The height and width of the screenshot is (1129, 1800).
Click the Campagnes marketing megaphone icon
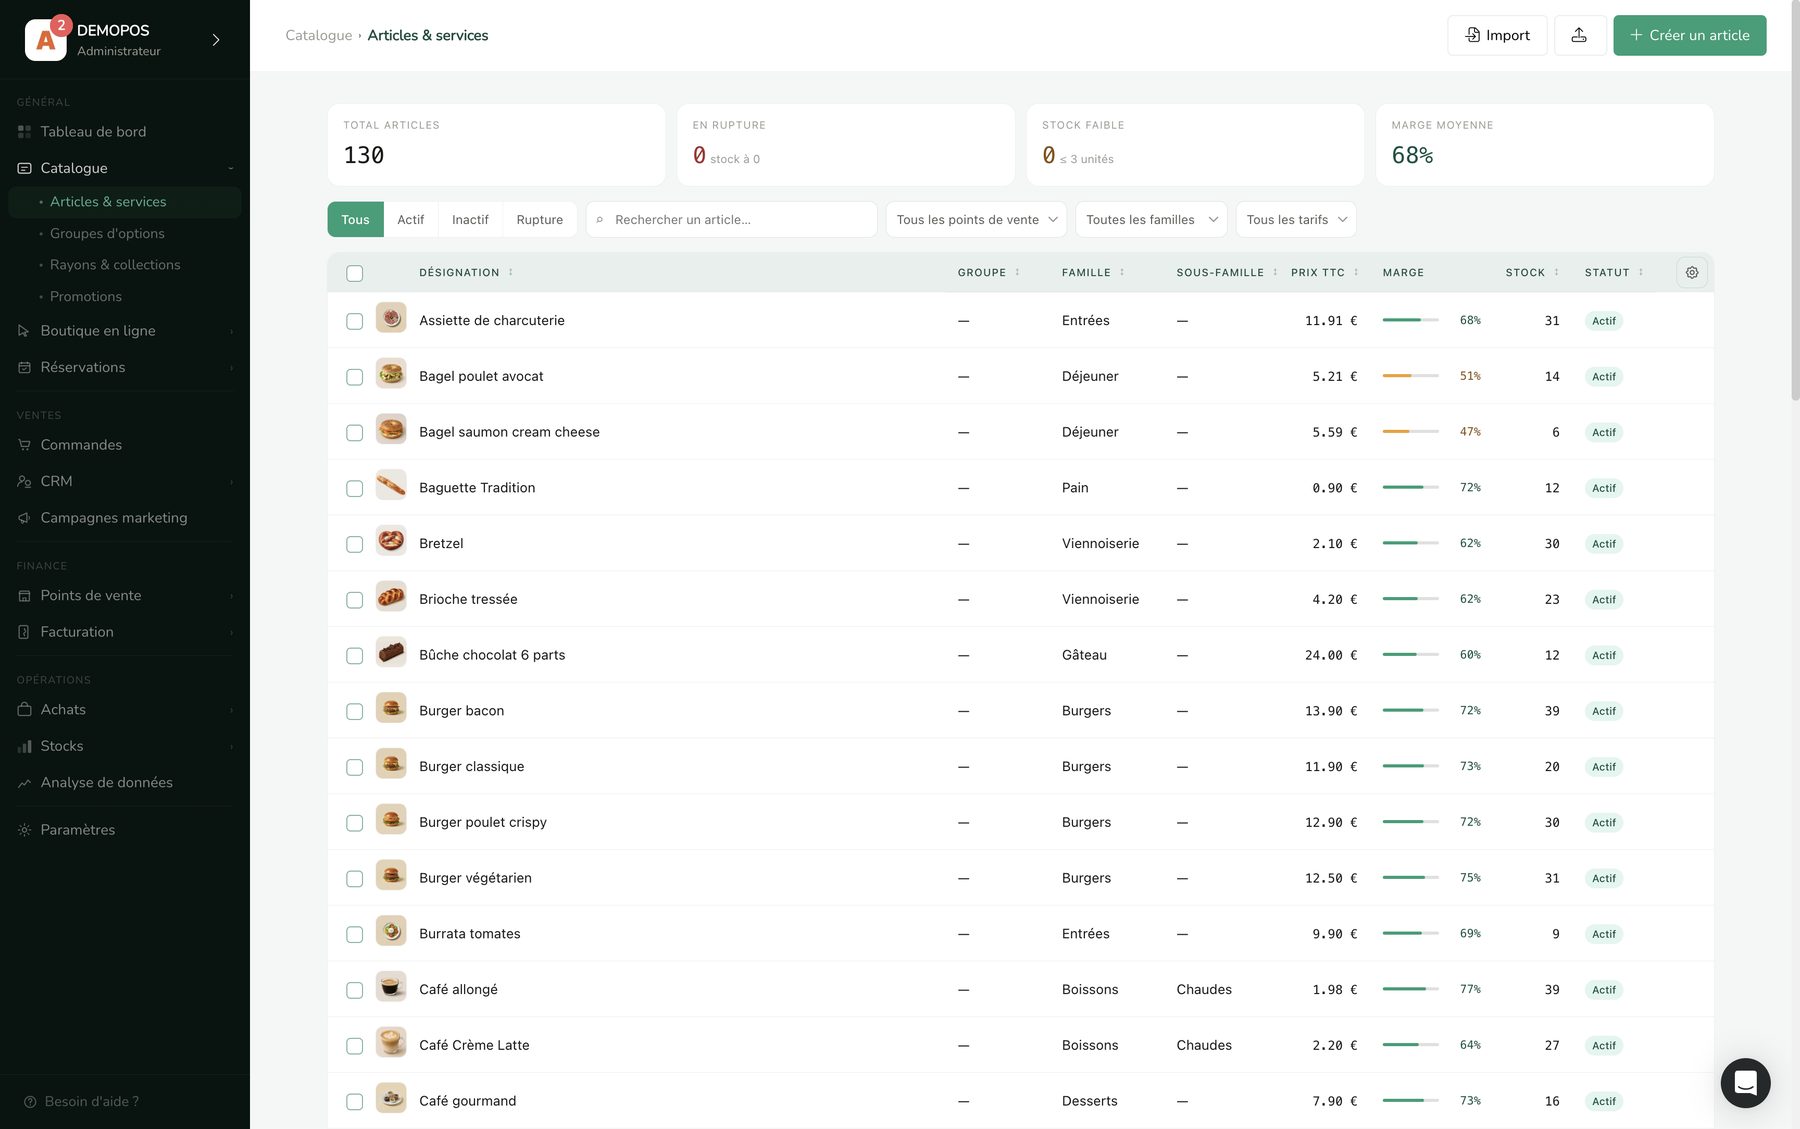[x=24, y=518]
